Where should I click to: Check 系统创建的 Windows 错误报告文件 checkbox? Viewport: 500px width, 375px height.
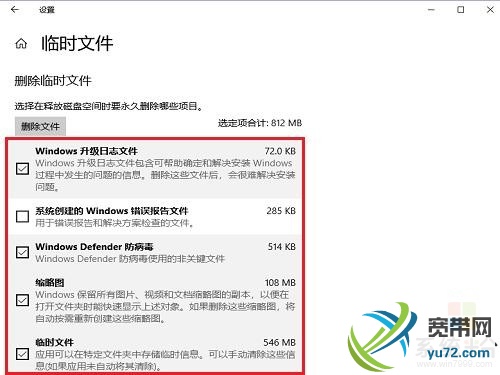click(x=22, y=216)
